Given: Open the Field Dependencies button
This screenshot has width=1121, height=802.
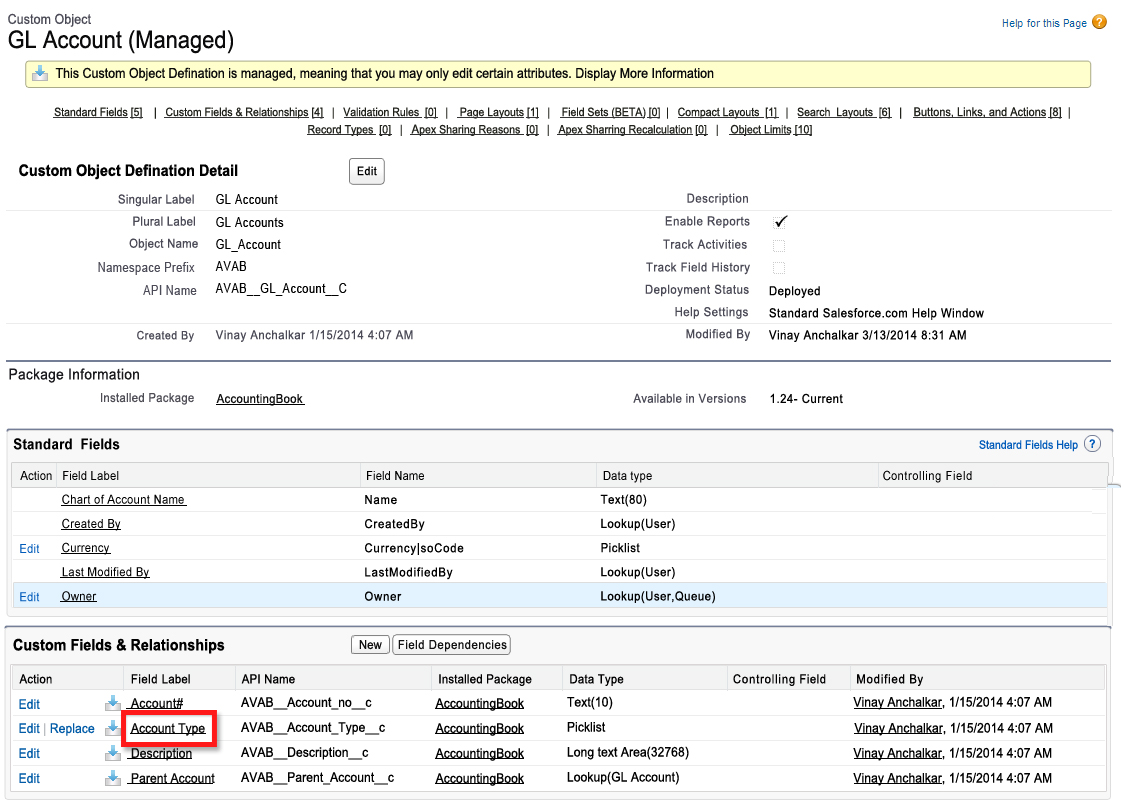Looking at the screenshot, I should pos(452,645).
